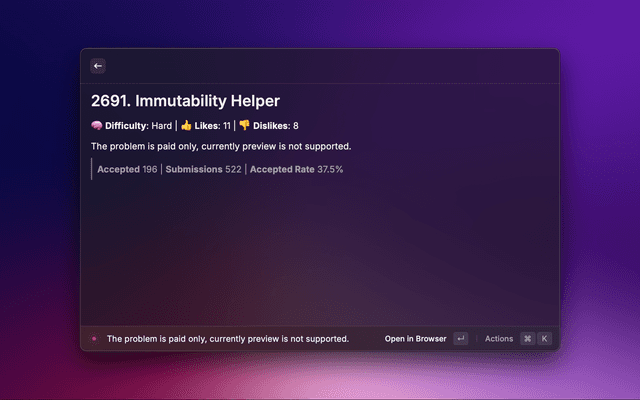Click the thumbs up Likes icon
640x400 pixels.
(x=186, y=126)
